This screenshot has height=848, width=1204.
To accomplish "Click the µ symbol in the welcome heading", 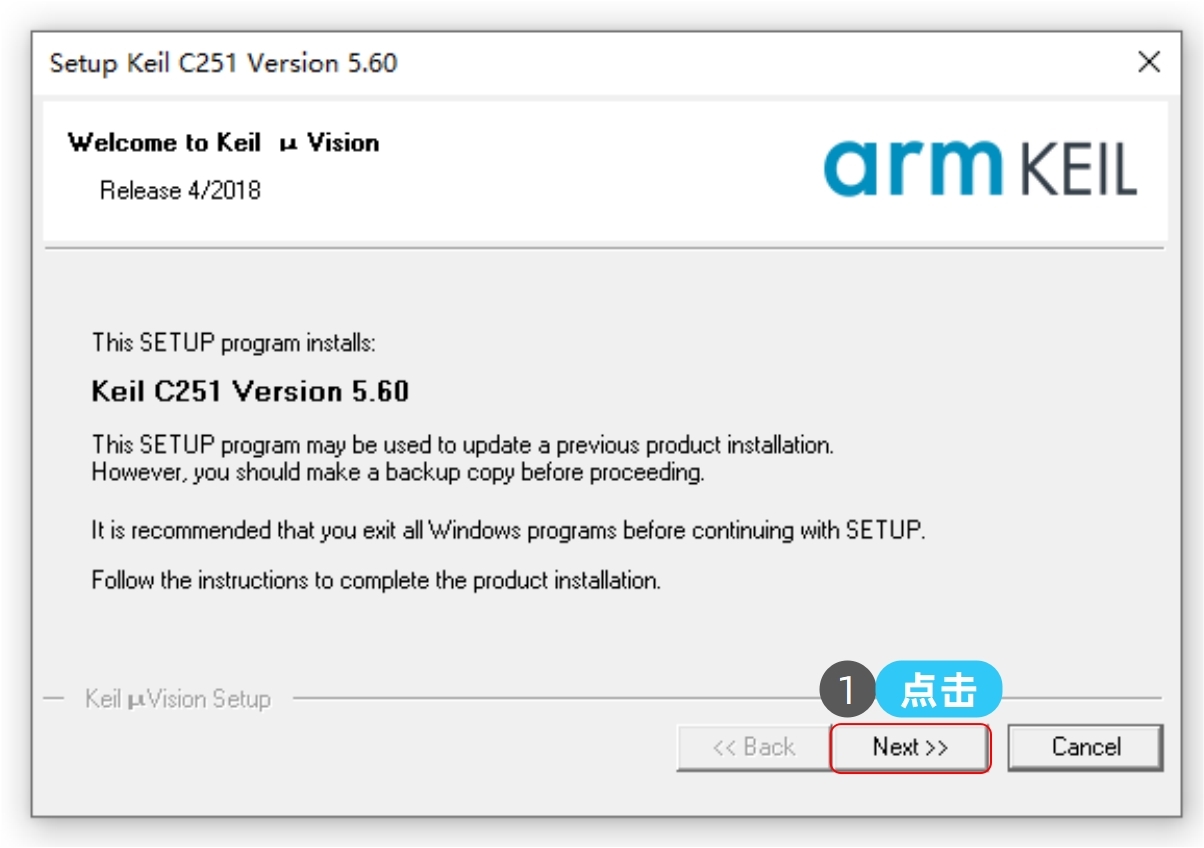I will click(289, 144).
